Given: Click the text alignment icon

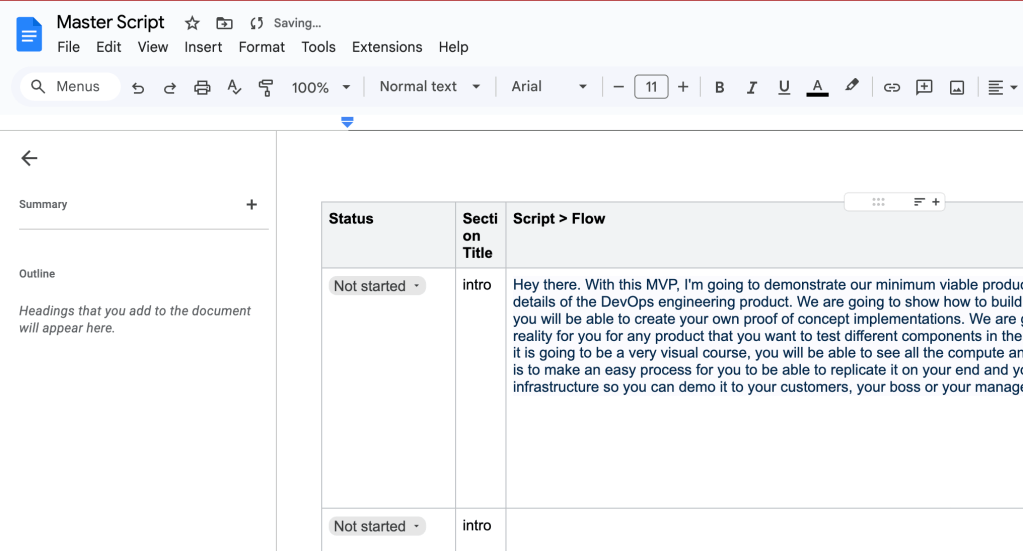Looking at the screenshot, I should click(x=995, y=87).
